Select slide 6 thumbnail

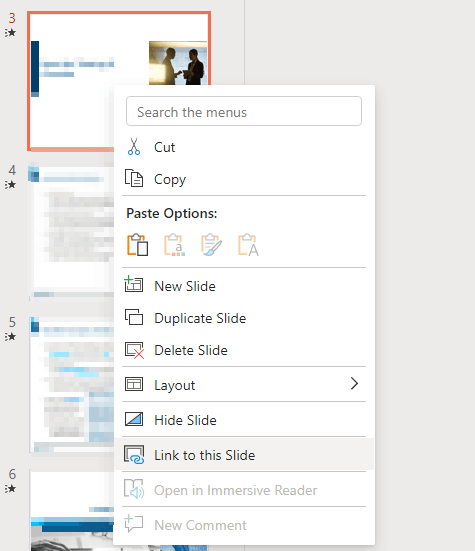click(x=72, y=510)
